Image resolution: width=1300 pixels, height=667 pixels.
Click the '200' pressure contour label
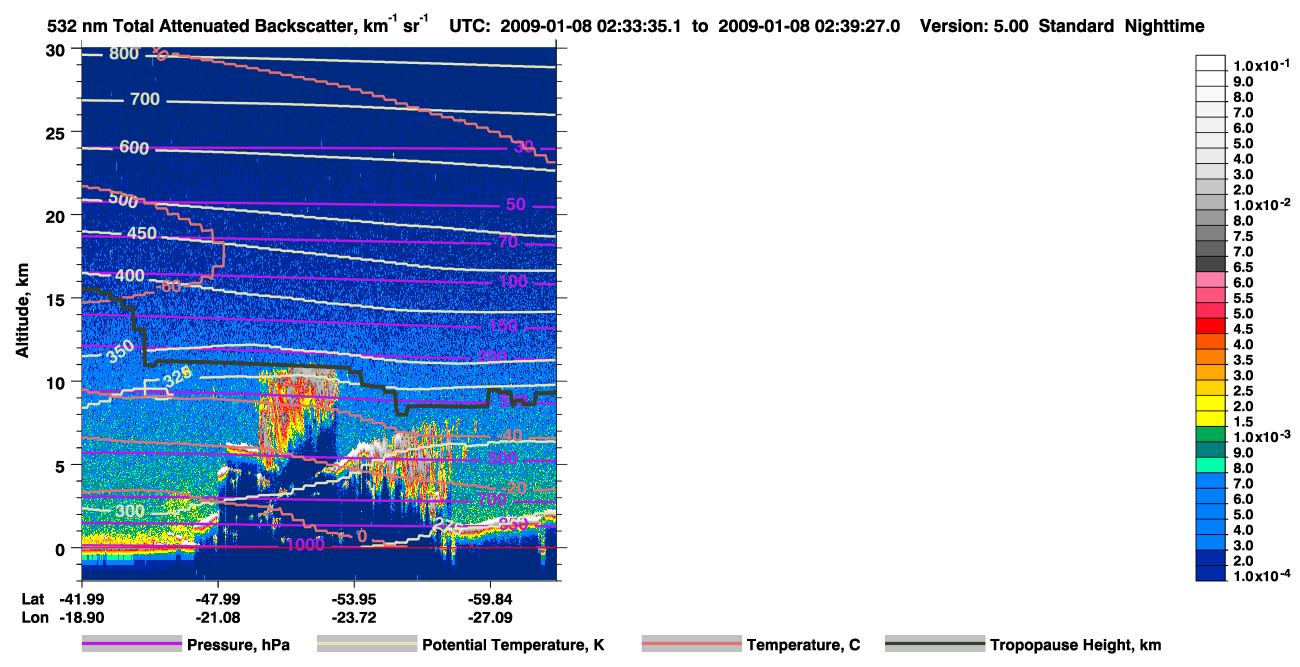coord(494,356)
